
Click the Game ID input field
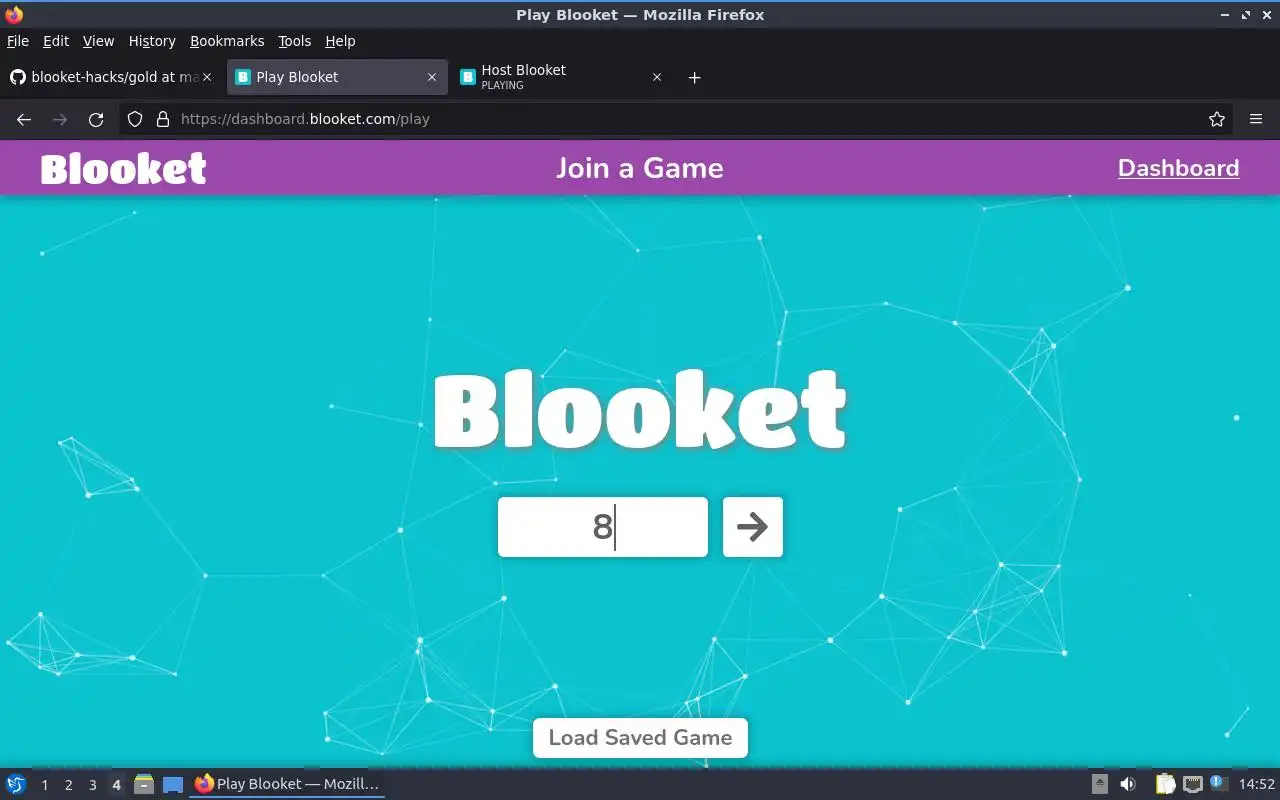(603, 527)
